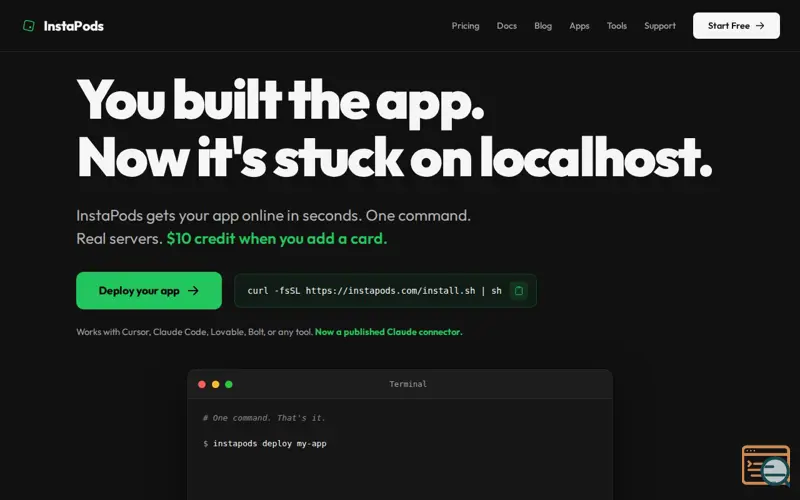Open the Support page
This screenshot has height=500, width=800.
coord(659,26)
